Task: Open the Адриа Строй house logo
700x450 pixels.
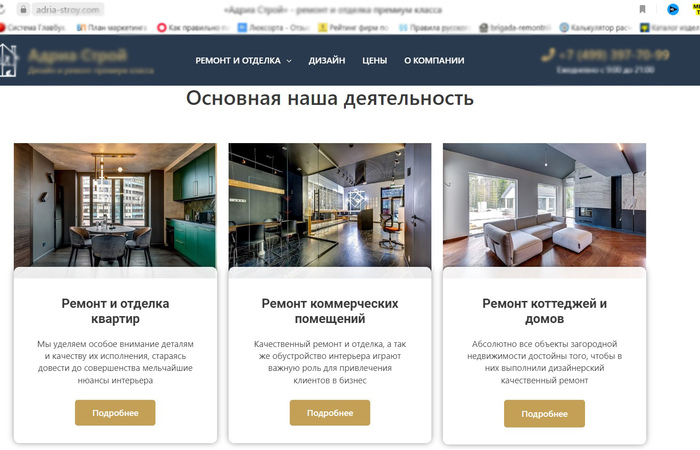Action: [x=8, y=60]
